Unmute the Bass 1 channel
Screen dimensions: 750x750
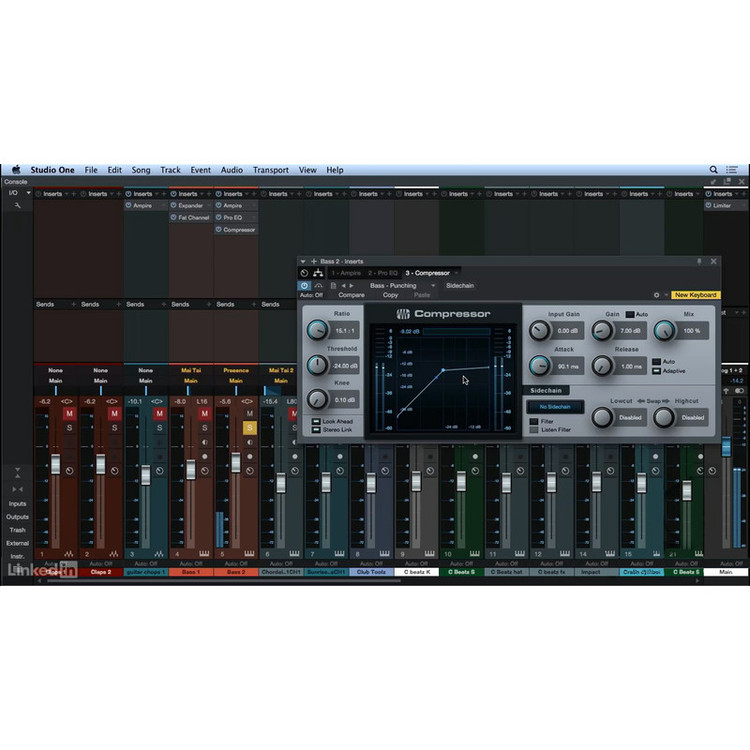(205, 413)
